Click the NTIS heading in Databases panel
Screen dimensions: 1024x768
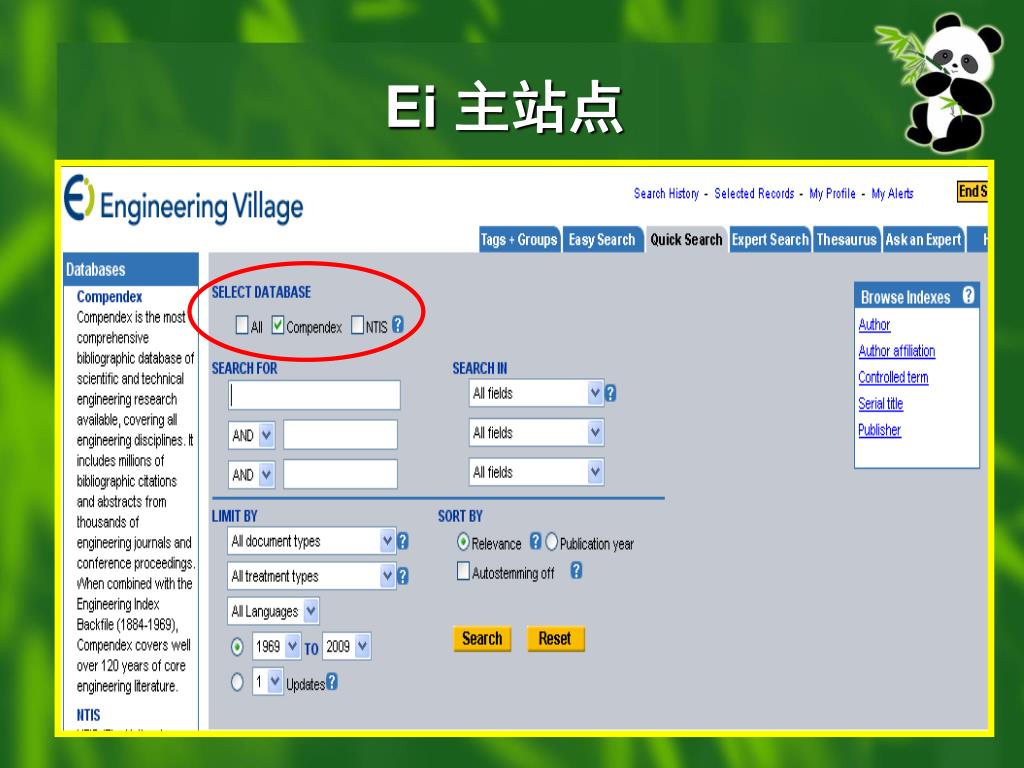(88, 715)
